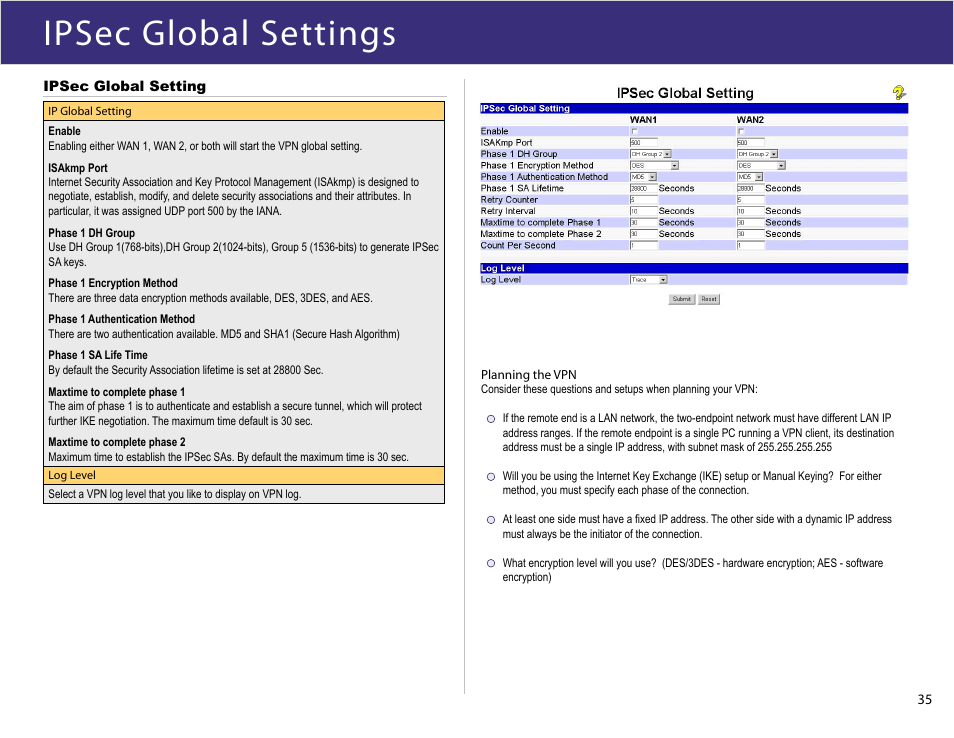Click WAN1 Retry Interval field

pyautogui.click(x=644, y=211)
